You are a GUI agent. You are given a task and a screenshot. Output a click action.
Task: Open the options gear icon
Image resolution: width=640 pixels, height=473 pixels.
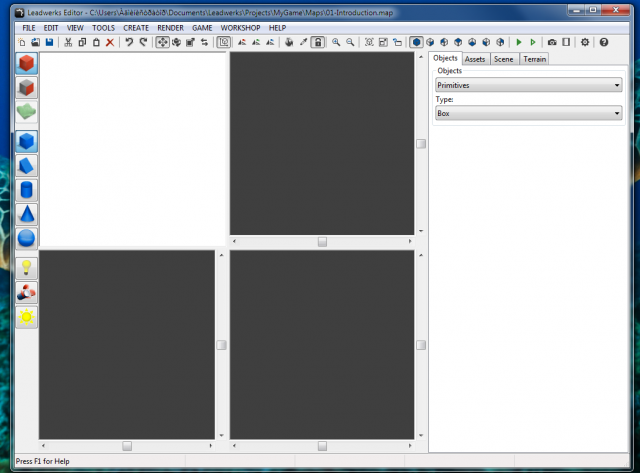click(x=586, y=43)
